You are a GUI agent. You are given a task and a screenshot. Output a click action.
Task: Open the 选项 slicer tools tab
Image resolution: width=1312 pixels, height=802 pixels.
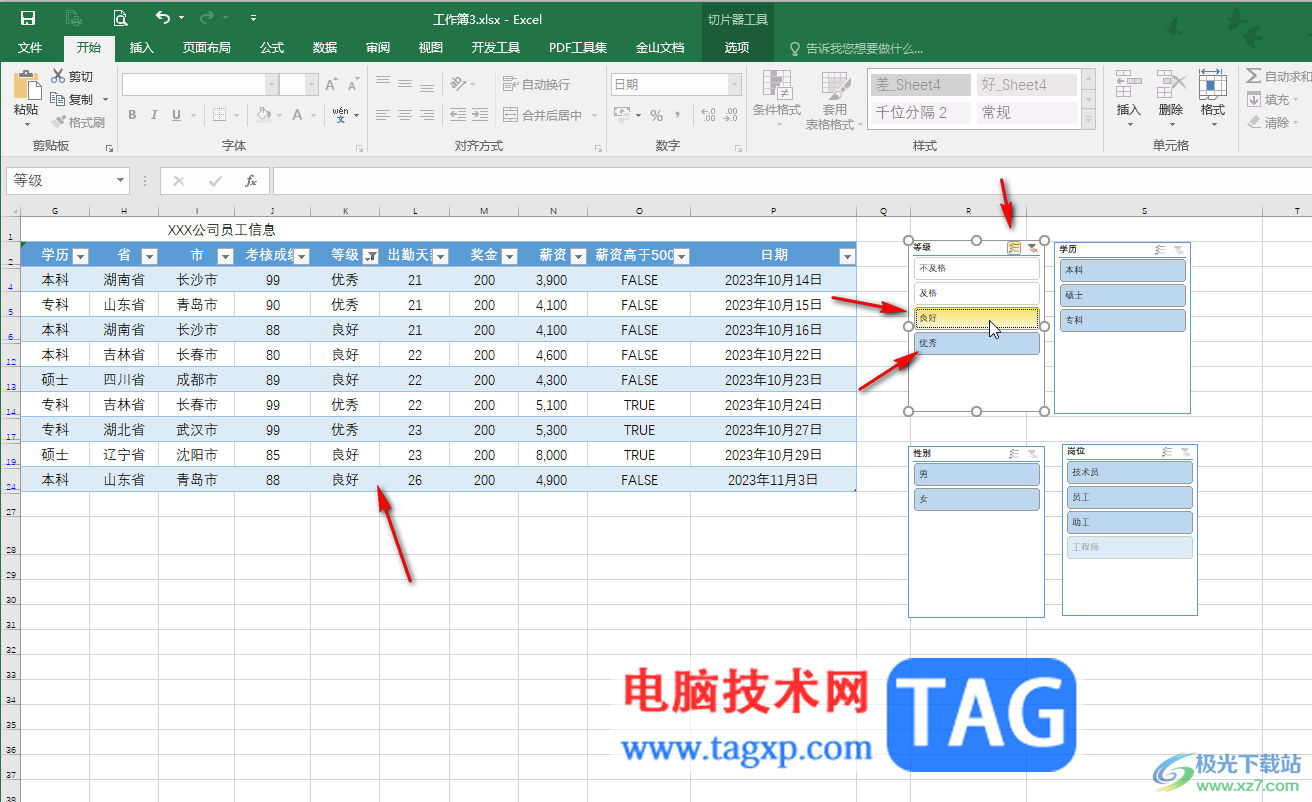(737, 47)
